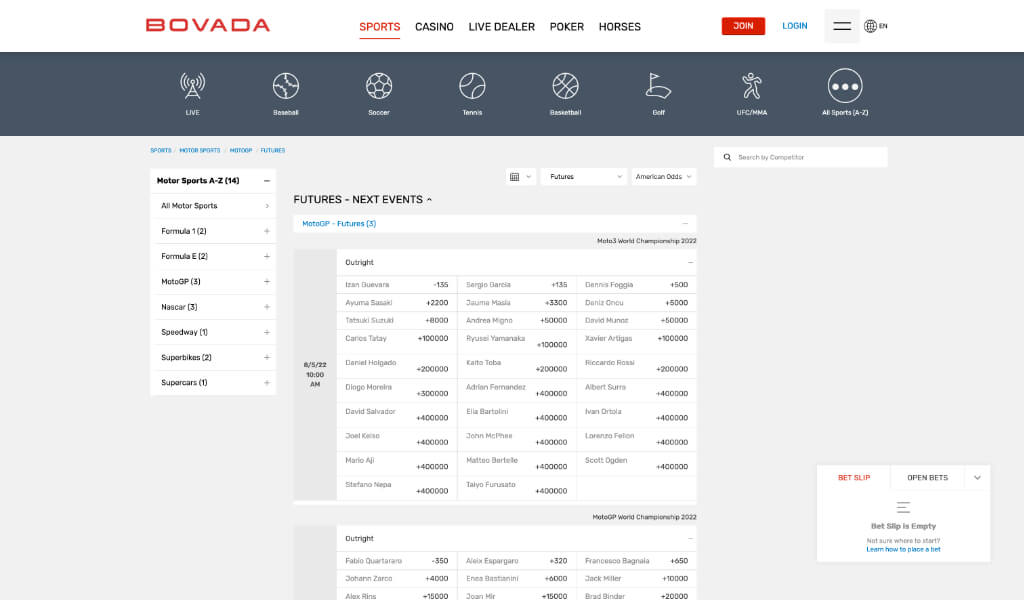
Task: Click the MotoGP - Futures (3) link
Action: pyautogui.click(x=339, y=224)
